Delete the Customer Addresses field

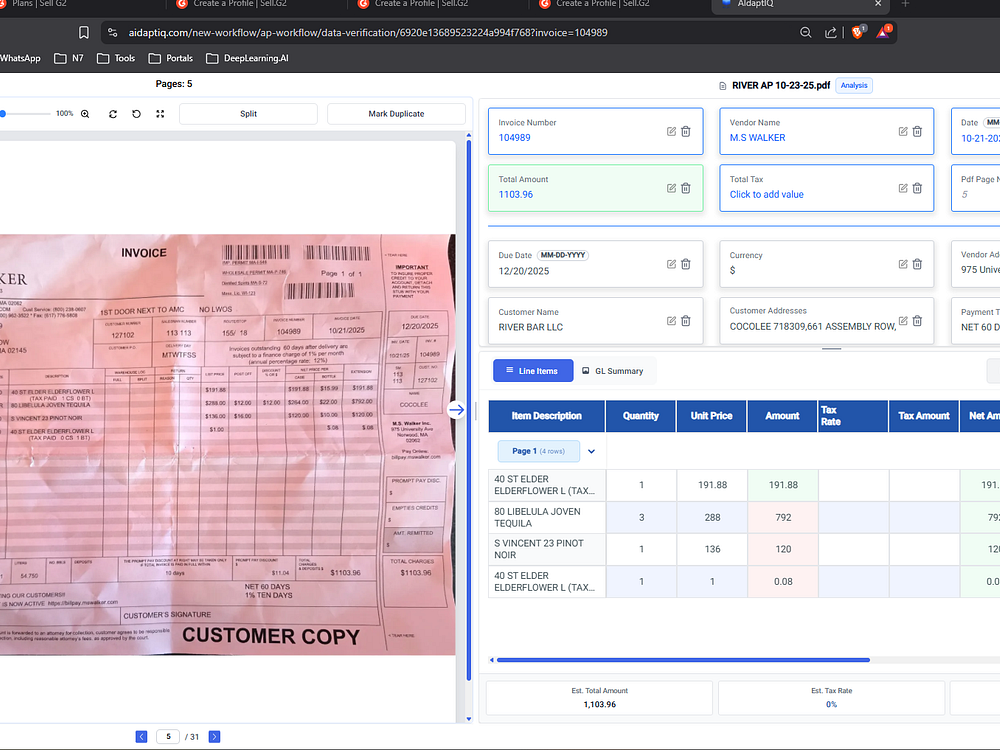[917, 321]
